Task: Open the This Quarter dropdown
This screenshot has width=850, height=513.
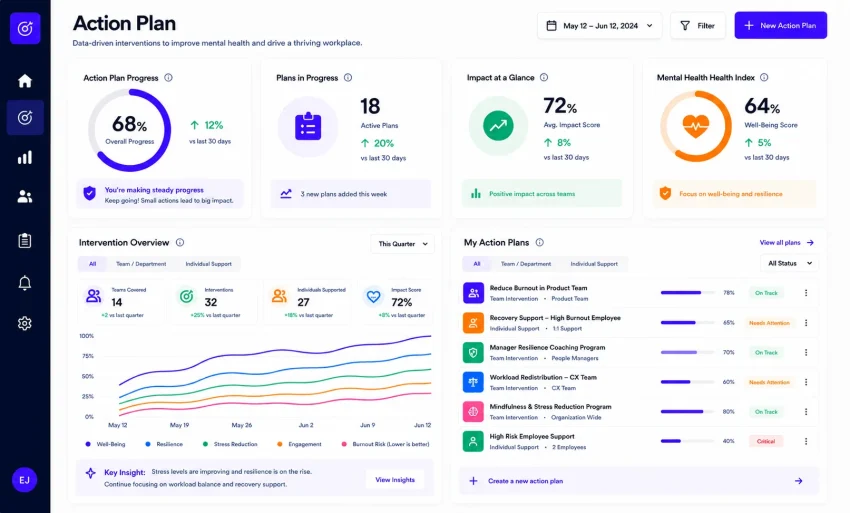Action: click(x=403, y=244)
